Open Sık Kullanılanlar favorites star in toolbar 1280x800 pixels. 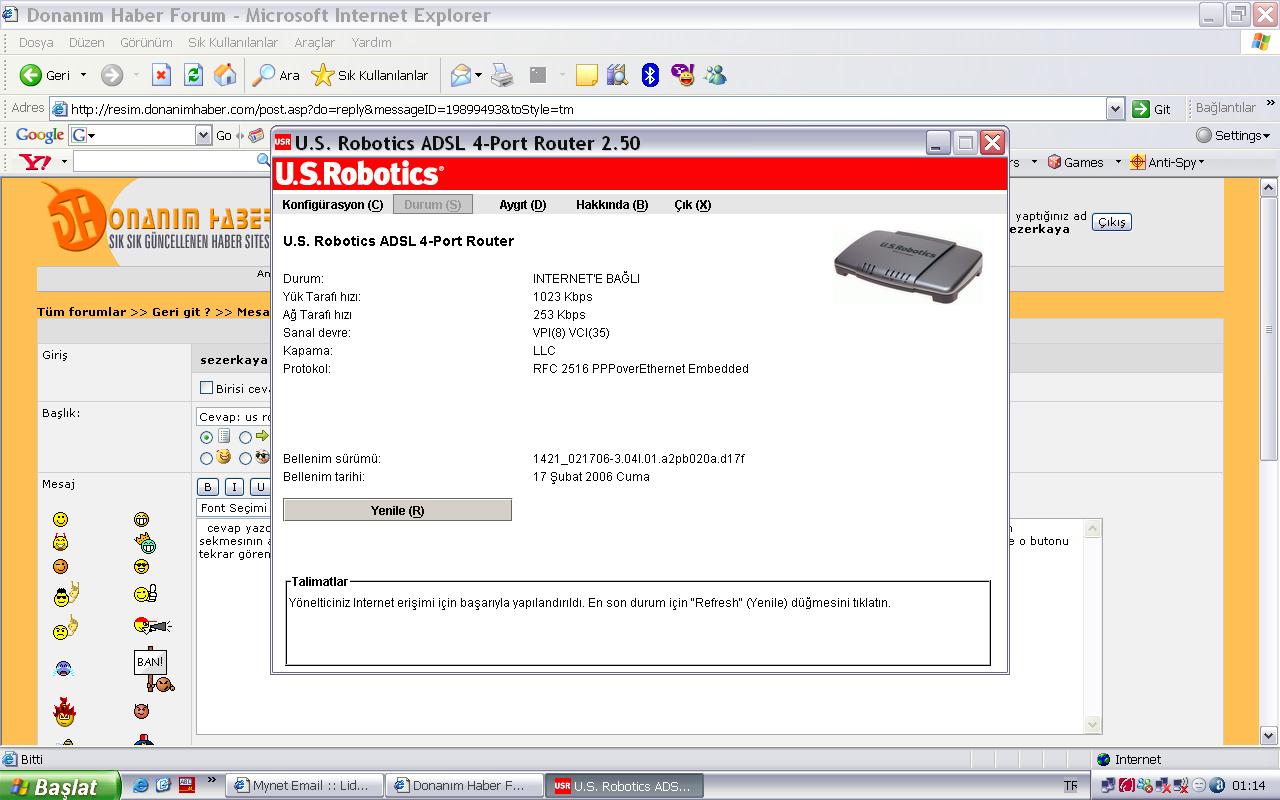pos(369,75)
